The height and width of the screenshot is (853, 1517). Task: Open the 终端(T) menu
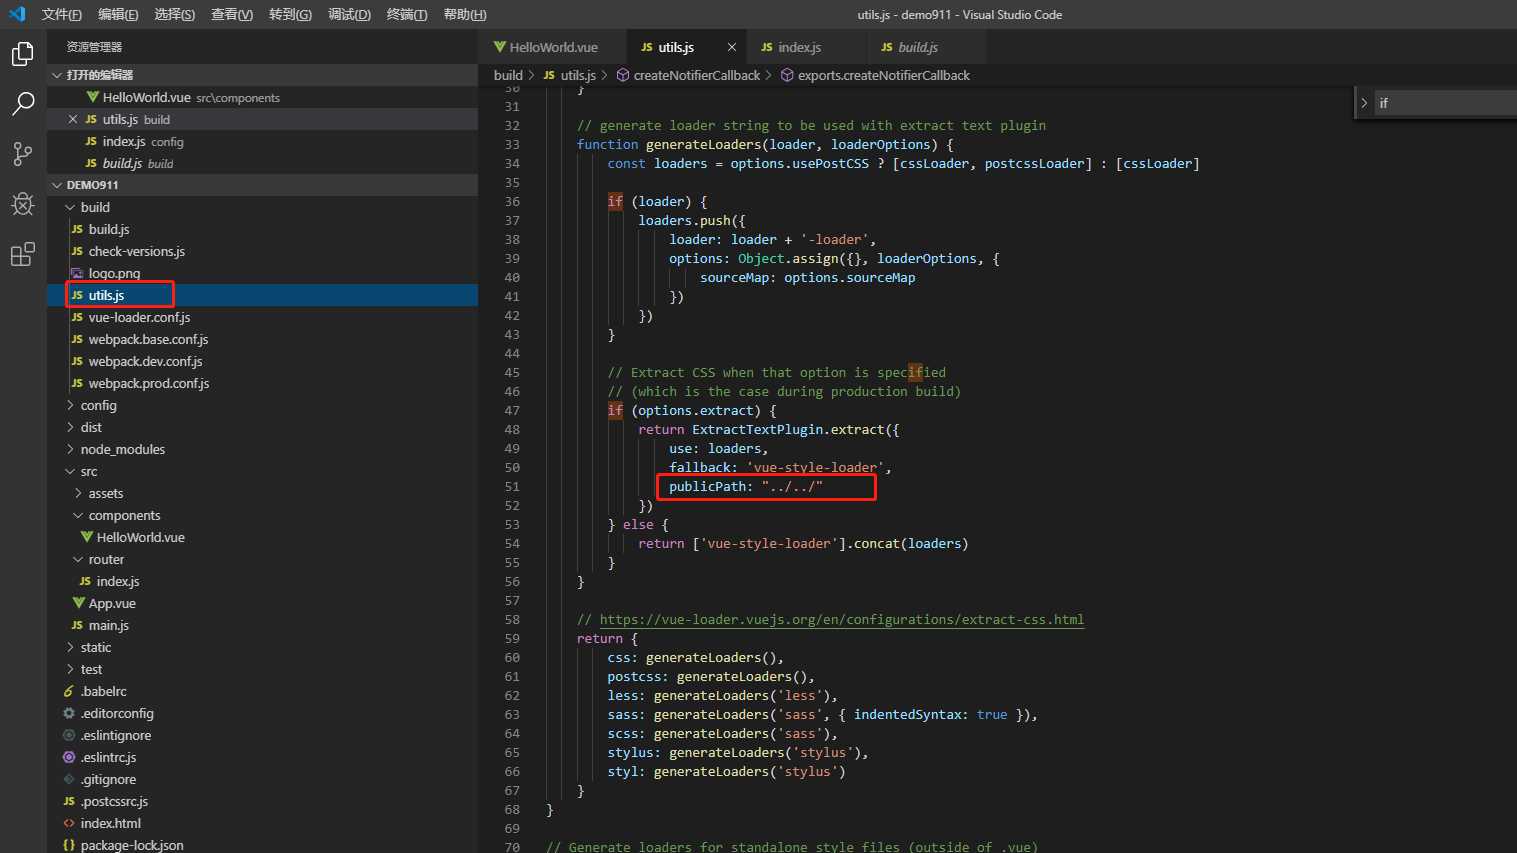(x=406, y=14)
